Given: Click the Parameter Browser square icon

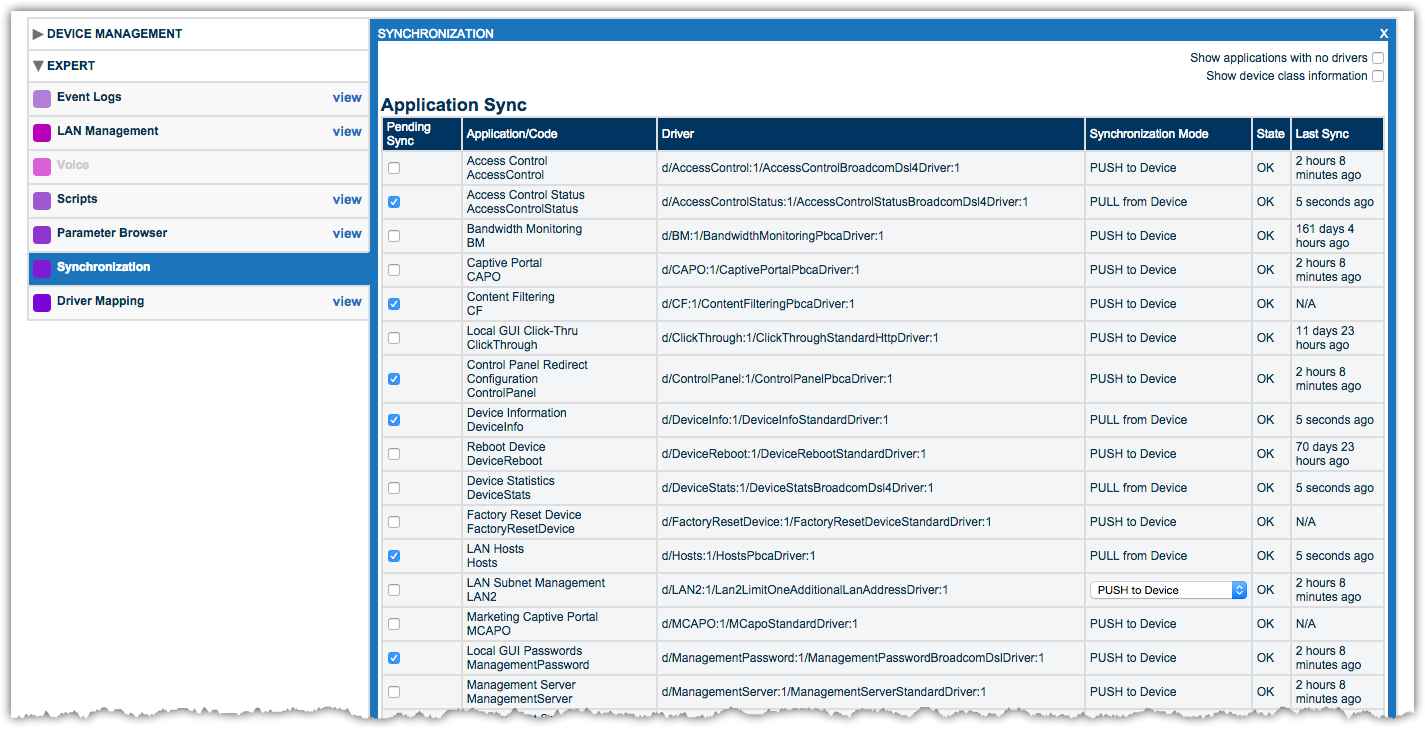Looking at the screenshot, I should coord(42,234).
